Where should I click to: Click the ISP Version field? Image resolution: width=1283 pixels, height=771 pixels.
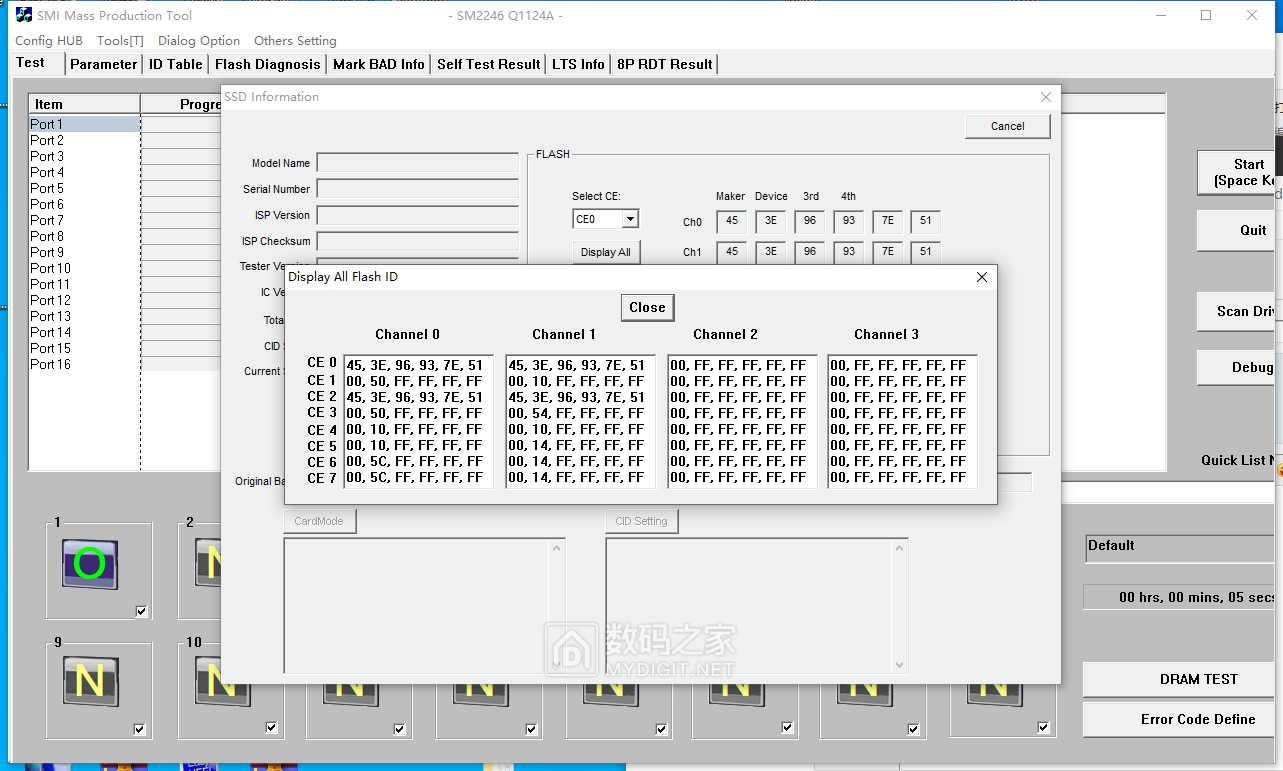[417, 215]
